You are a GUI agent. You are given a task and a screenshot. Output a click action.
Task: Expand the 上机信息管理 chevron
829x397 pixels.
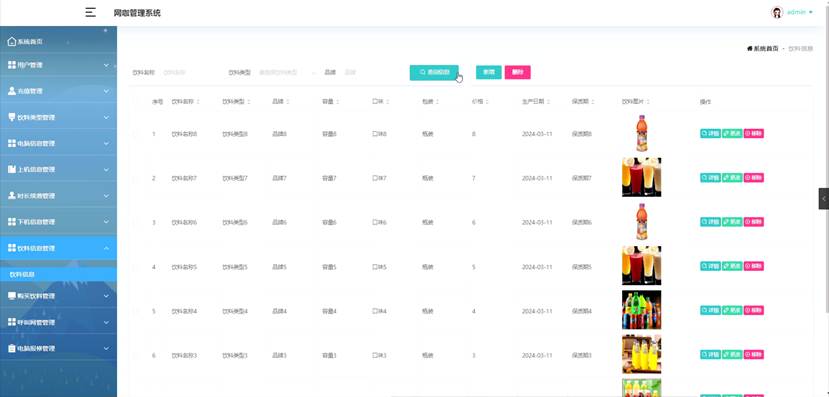[106, 170]
